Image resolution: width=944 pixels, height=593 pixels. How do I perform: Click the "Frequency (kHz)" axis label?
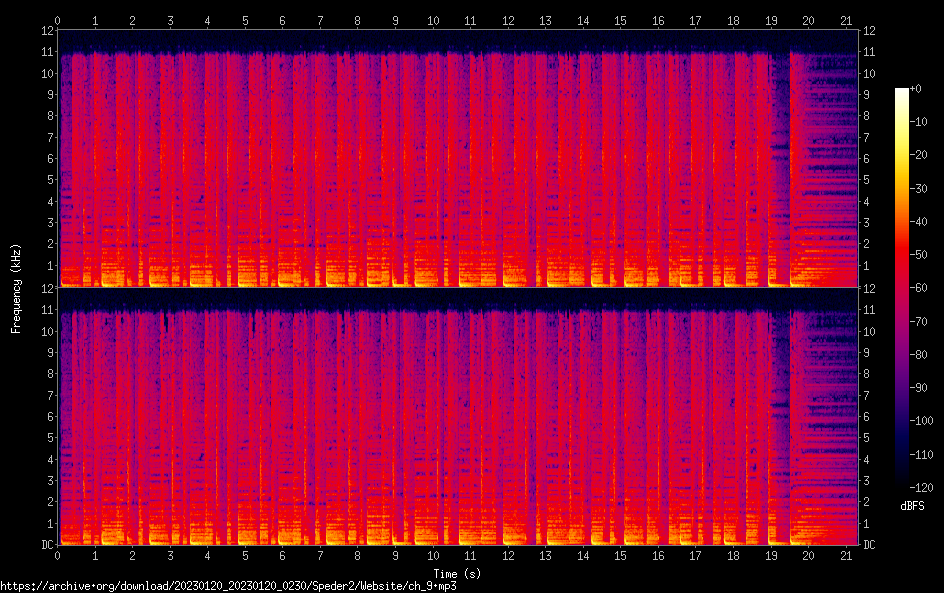point(16,287)
